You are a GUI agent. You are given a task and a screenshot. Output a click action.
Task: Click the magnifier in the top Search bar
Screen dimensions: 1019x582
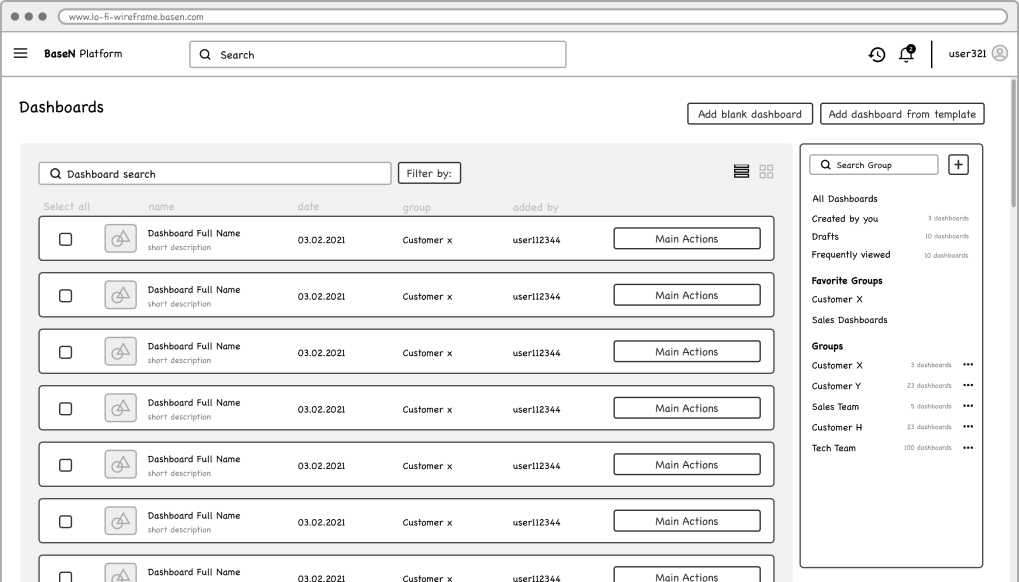tap(205, 55)
